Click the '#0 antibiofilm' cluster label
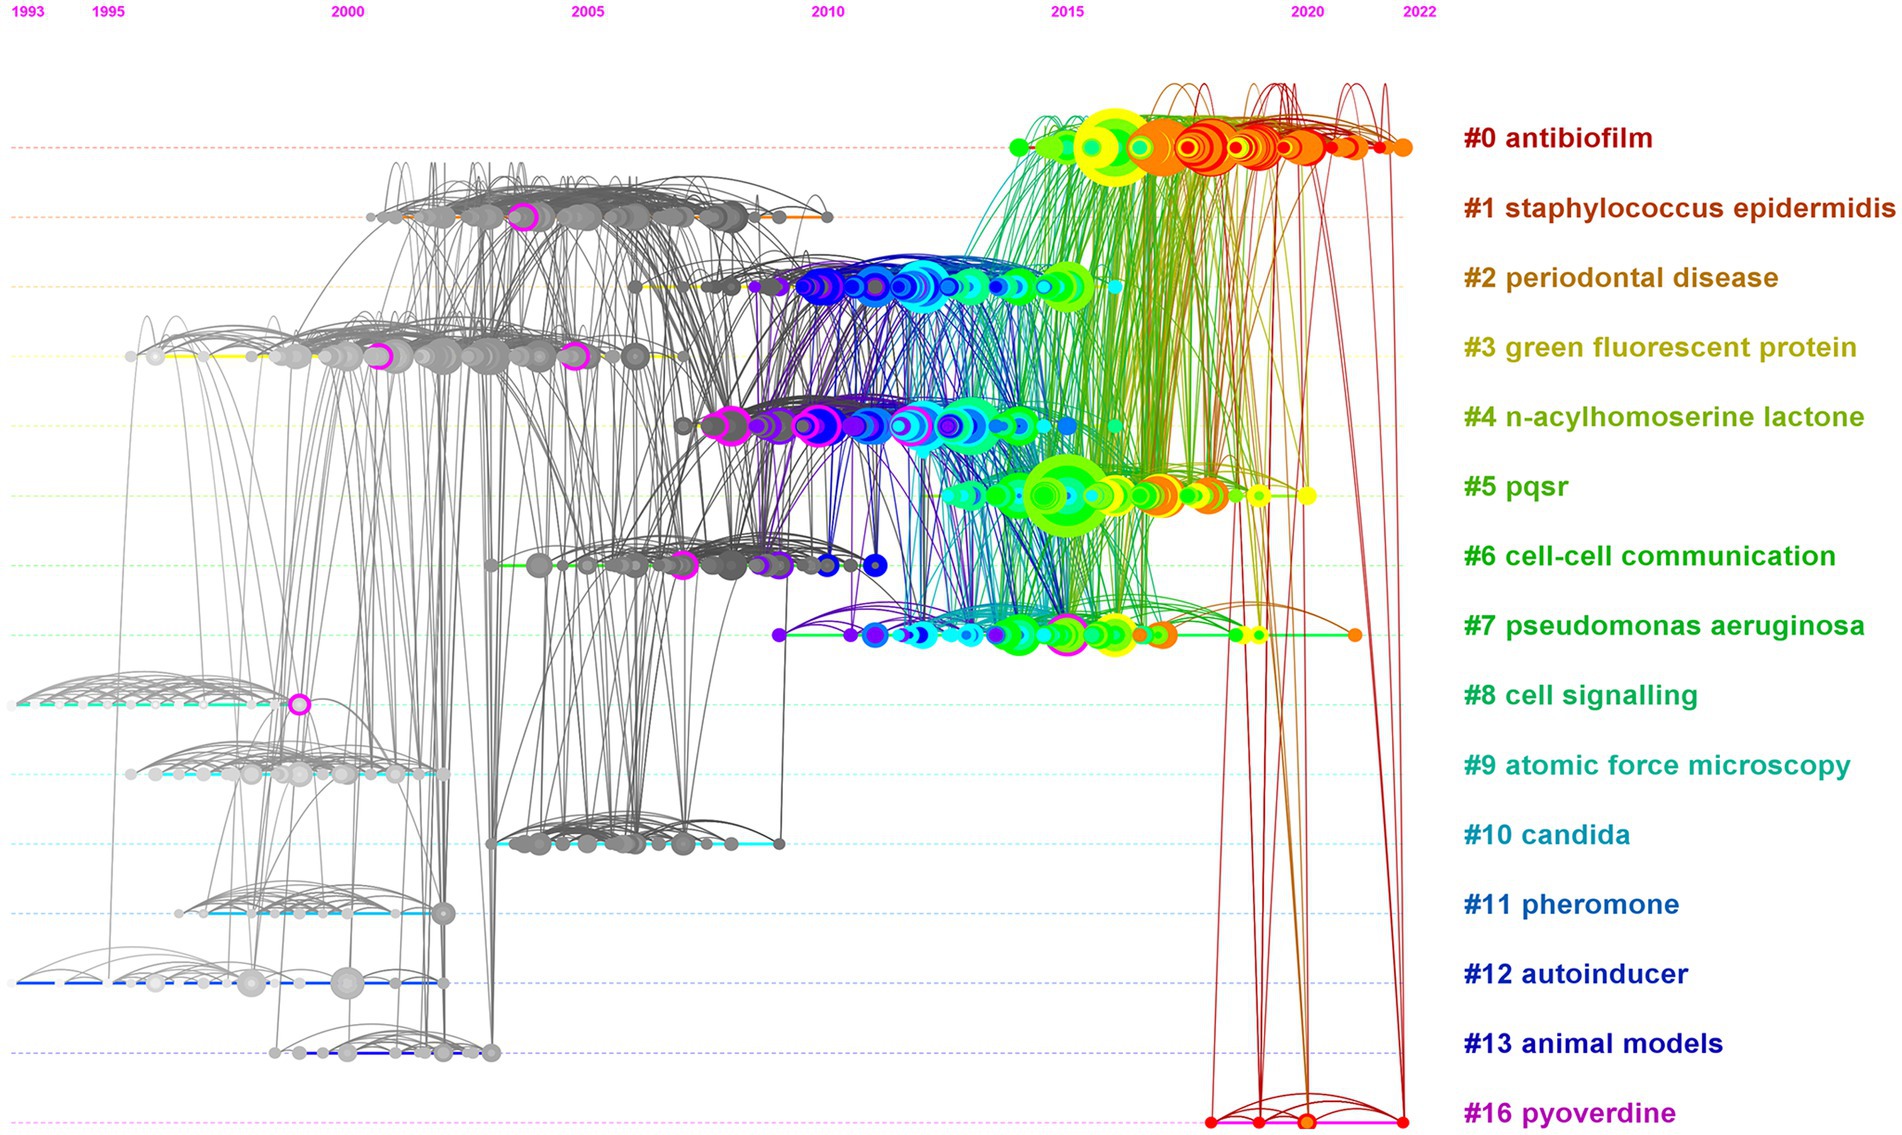 click(1558, 138)
